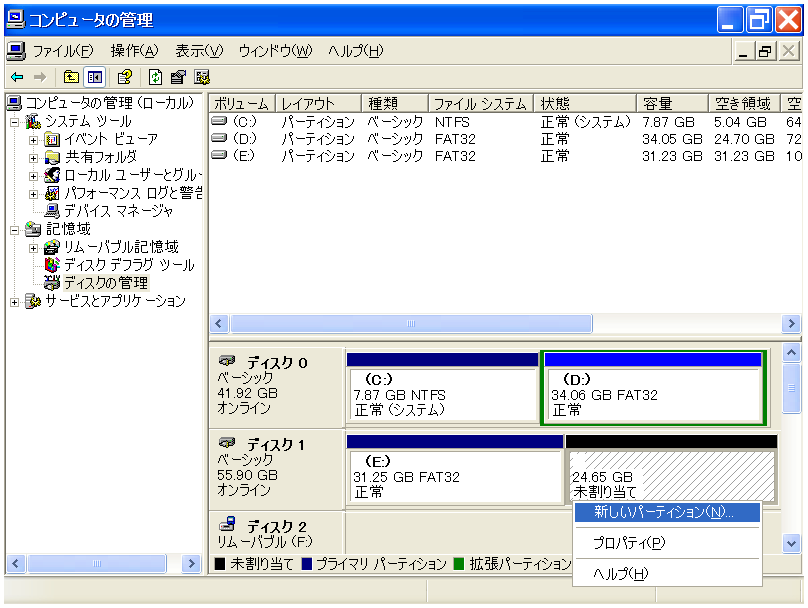Open the ウィンドウ(W) menu
808x608 pixels.
(275, 51)
